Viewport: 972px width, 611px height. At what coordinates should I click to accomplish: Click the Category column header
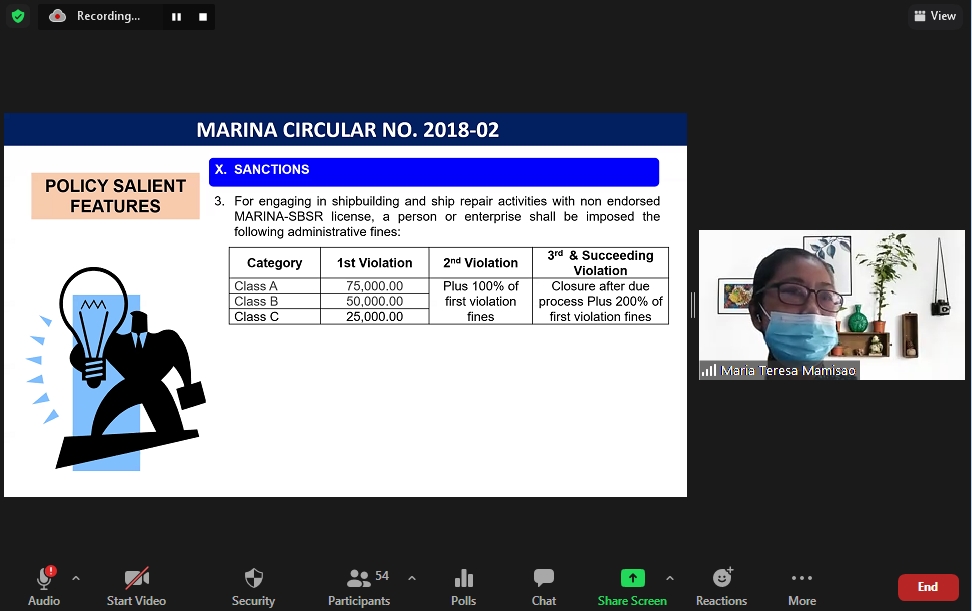(x=275, y=263)
